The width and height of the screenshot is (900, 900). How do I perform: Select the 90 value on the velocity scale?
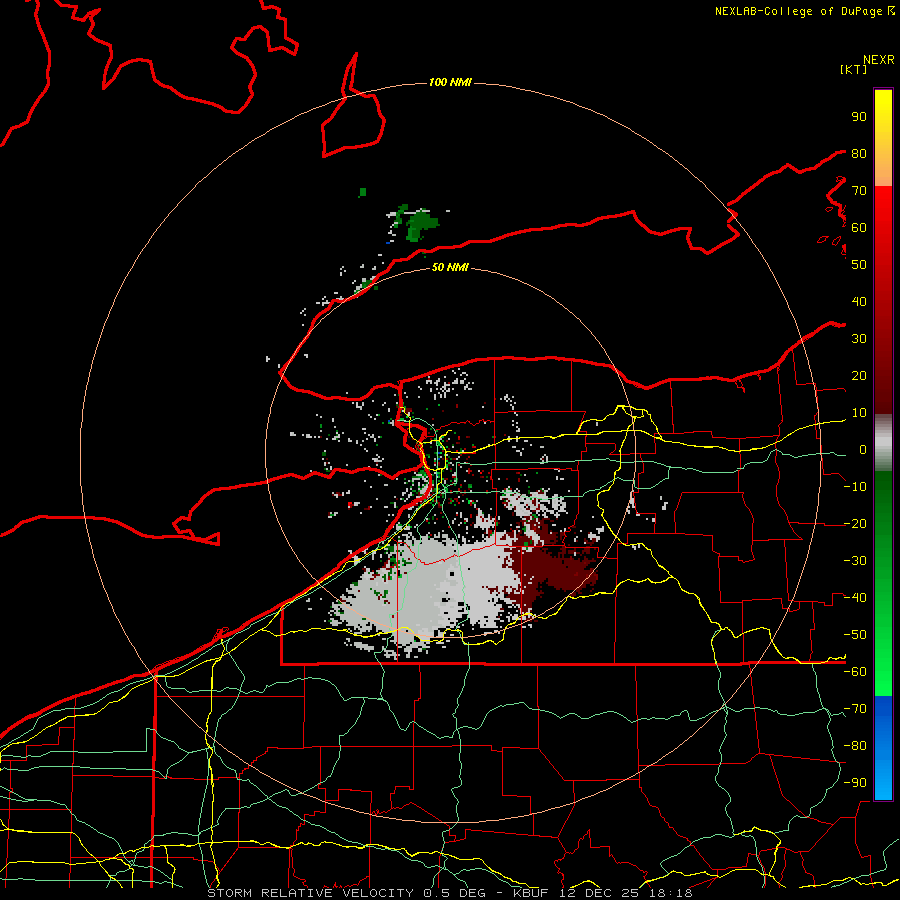pos(859,117)
